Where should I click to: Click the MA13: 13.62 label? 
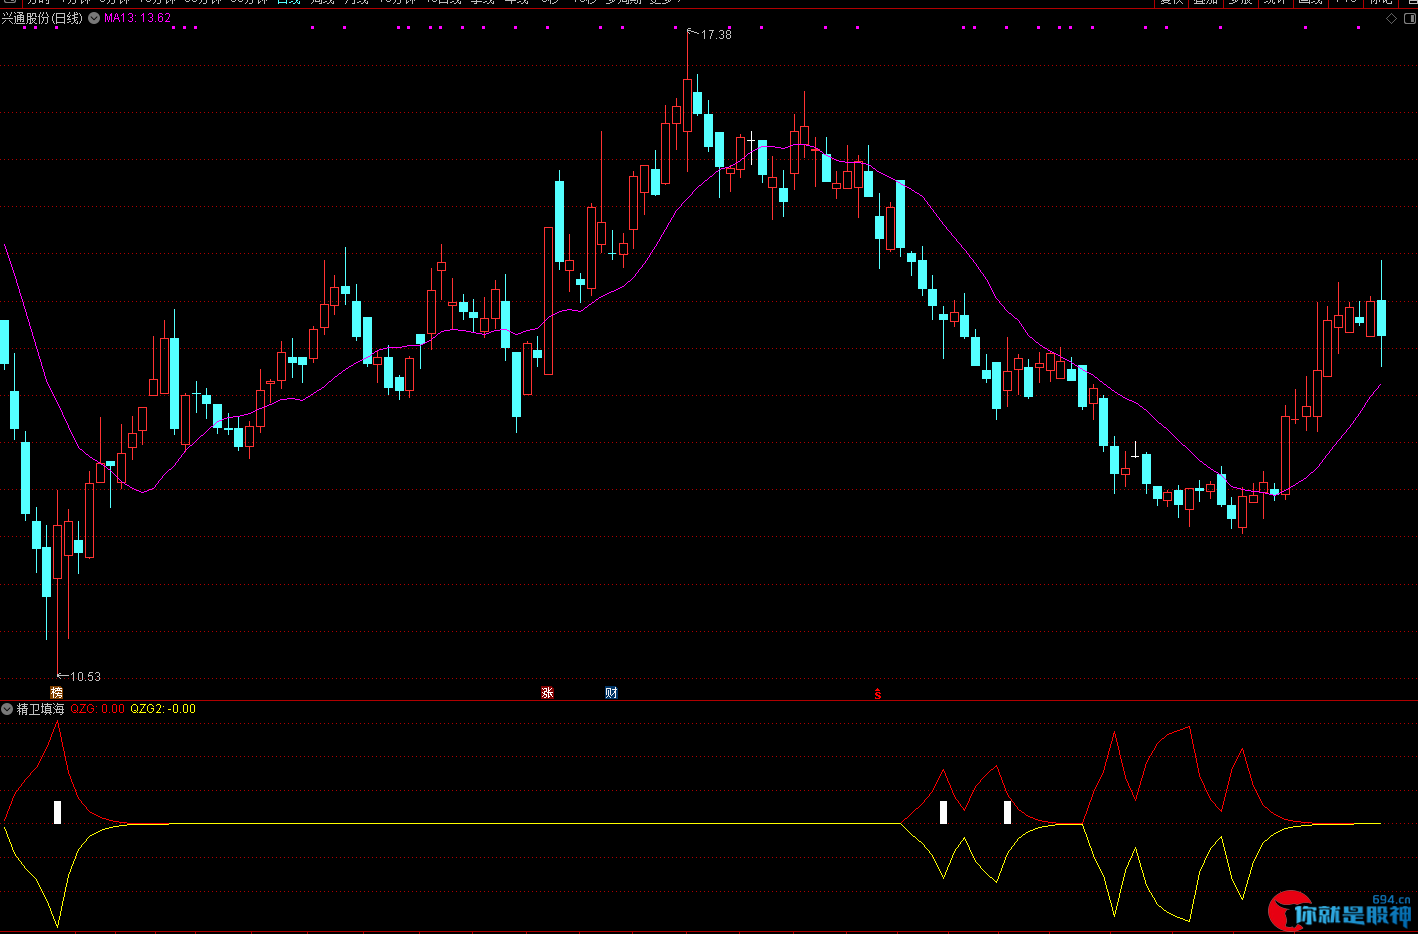point(137,18)
